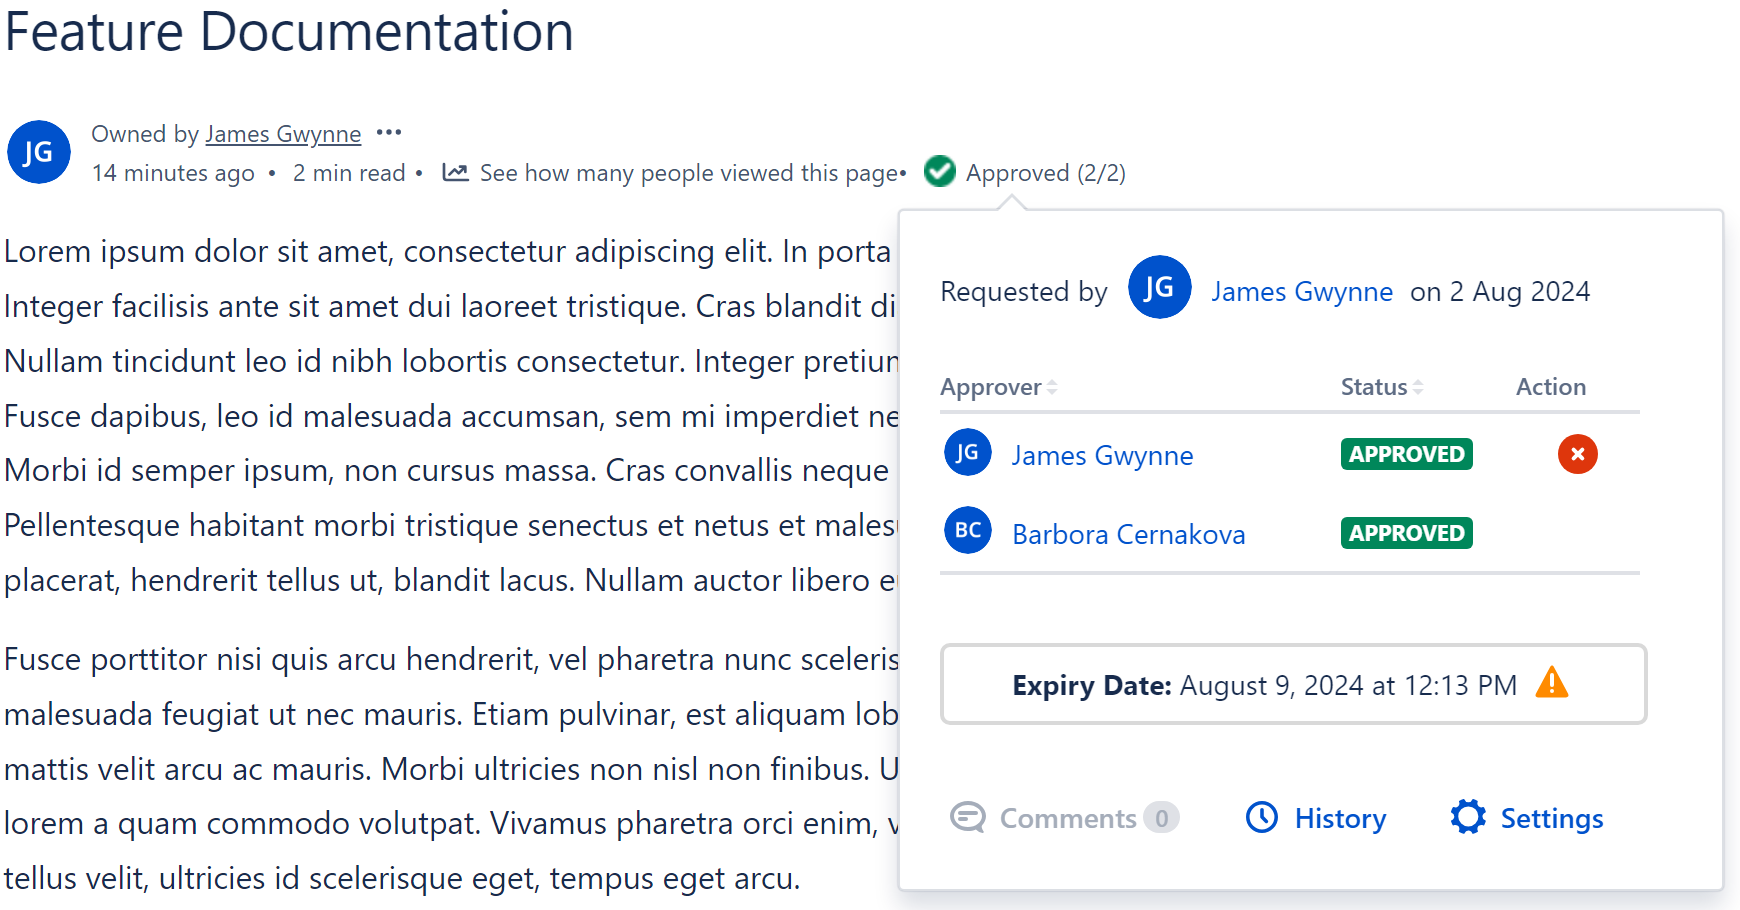Click the JG owner avatar beside page title
The image size is (1740, 910).
click(x=39, y=152)
